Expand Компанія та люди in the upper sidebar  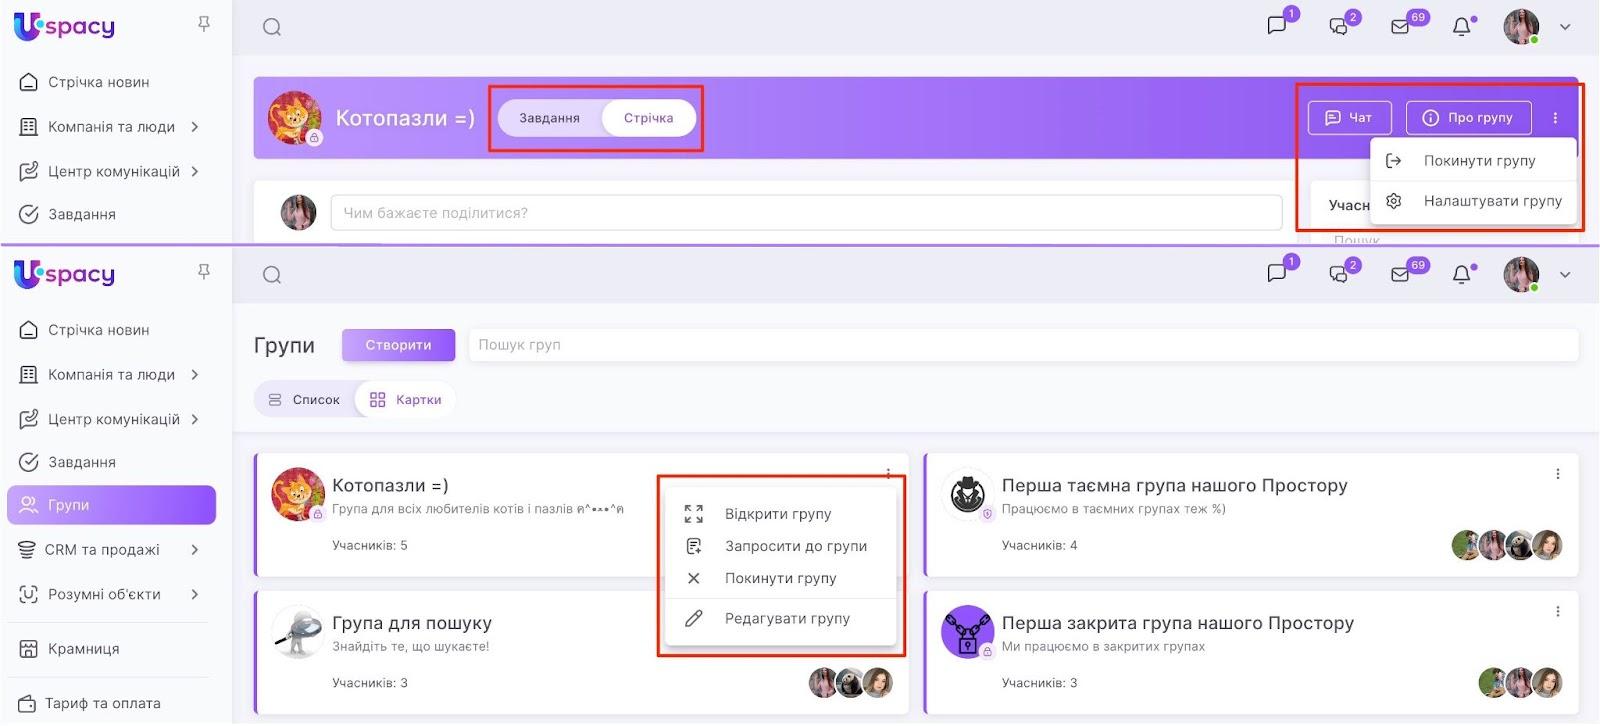pyautogui.click(x=195, y=127)
